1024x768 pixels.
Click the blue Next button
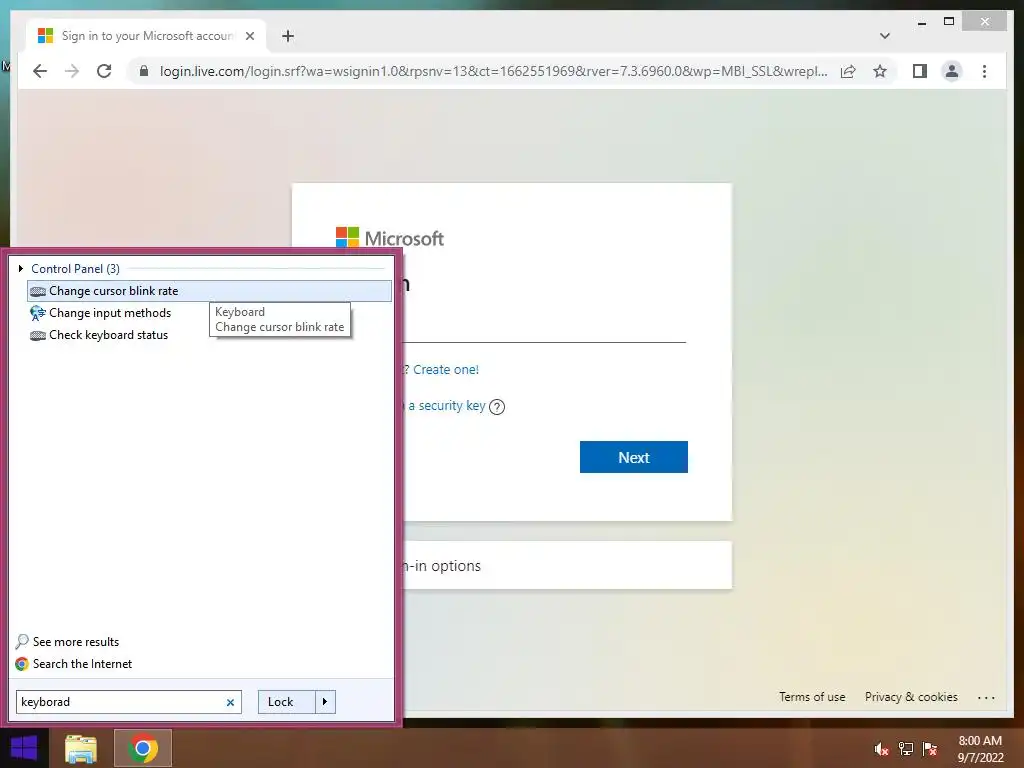click(x=633, y=457)
